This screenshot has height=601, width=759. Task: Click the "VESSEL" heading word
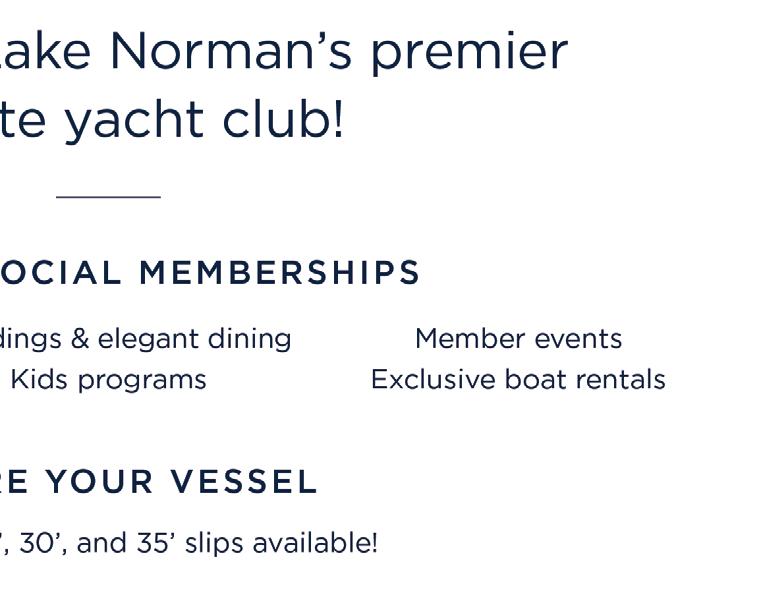click(x=243, y=482)
